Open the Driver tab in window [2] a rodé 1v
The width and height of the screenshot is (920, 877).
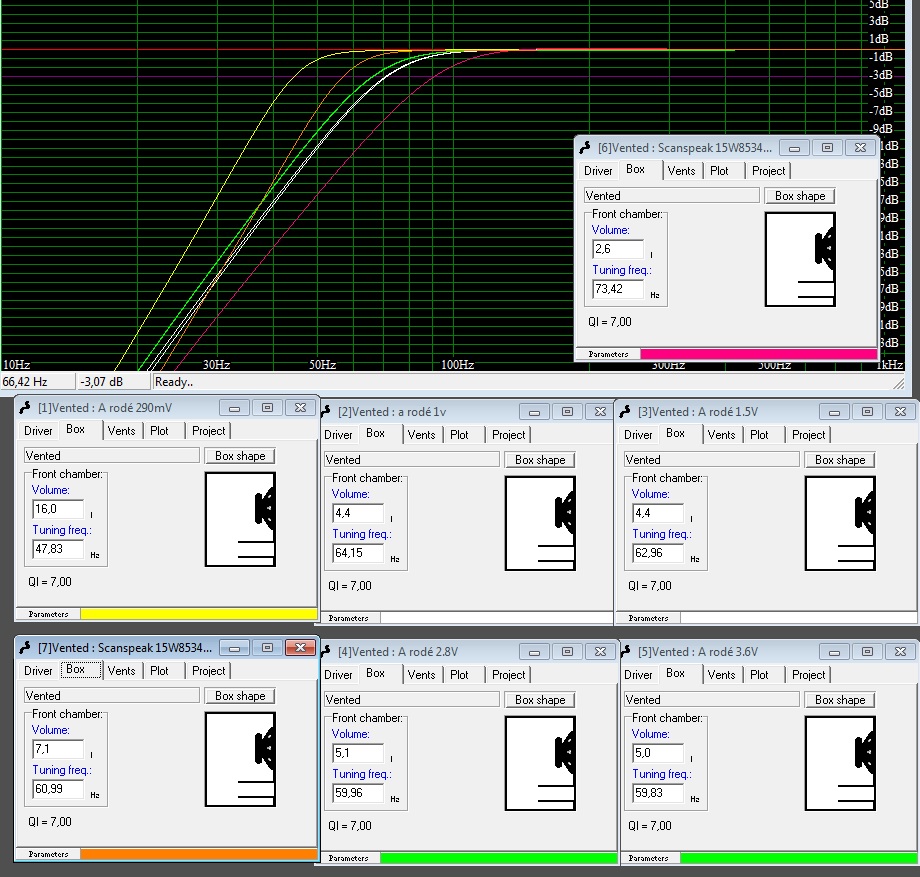pyautogui.click(x=338, y=435)
